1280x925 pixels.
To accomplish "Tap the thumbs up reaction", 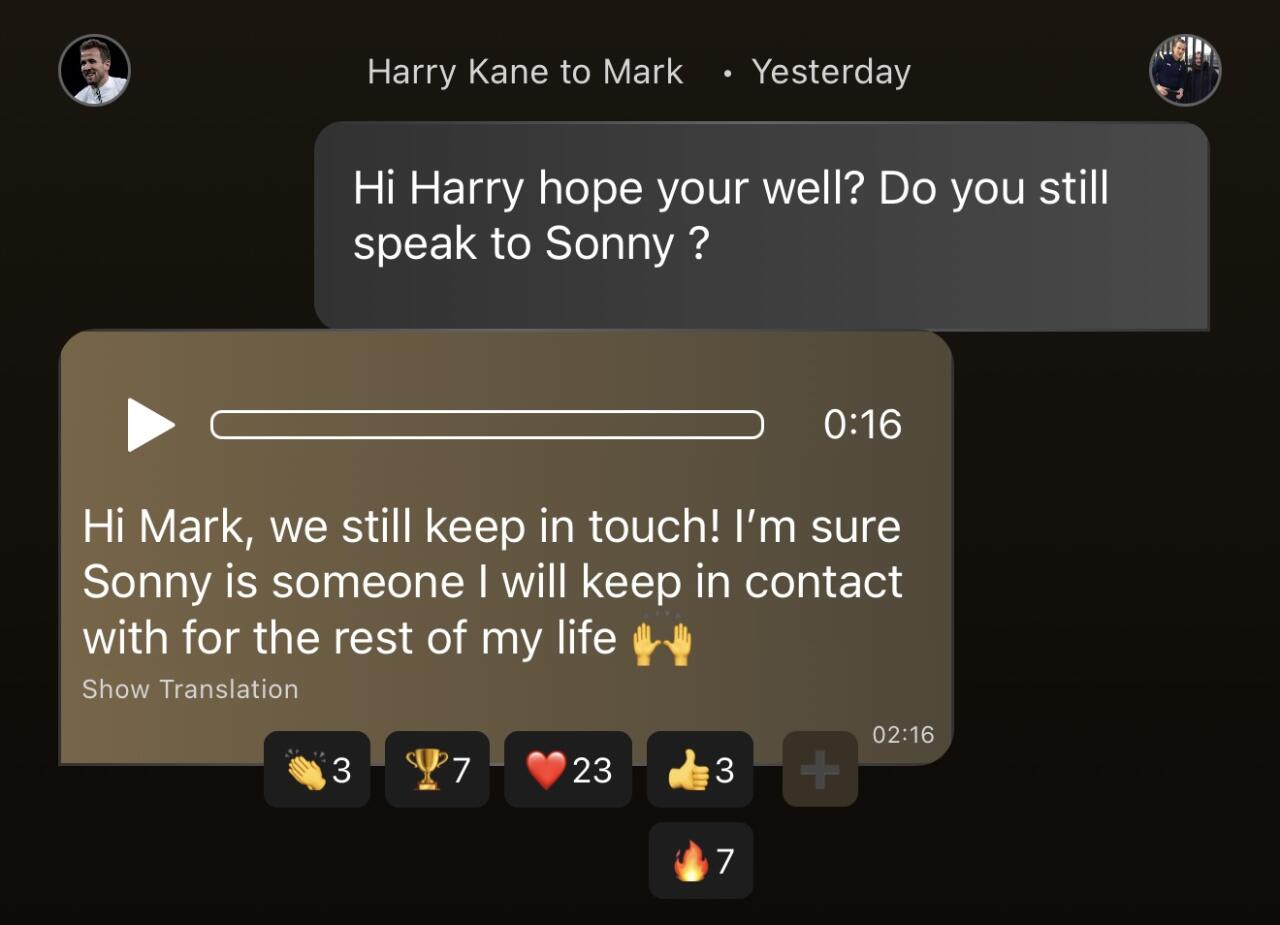I will coord(700,770).
